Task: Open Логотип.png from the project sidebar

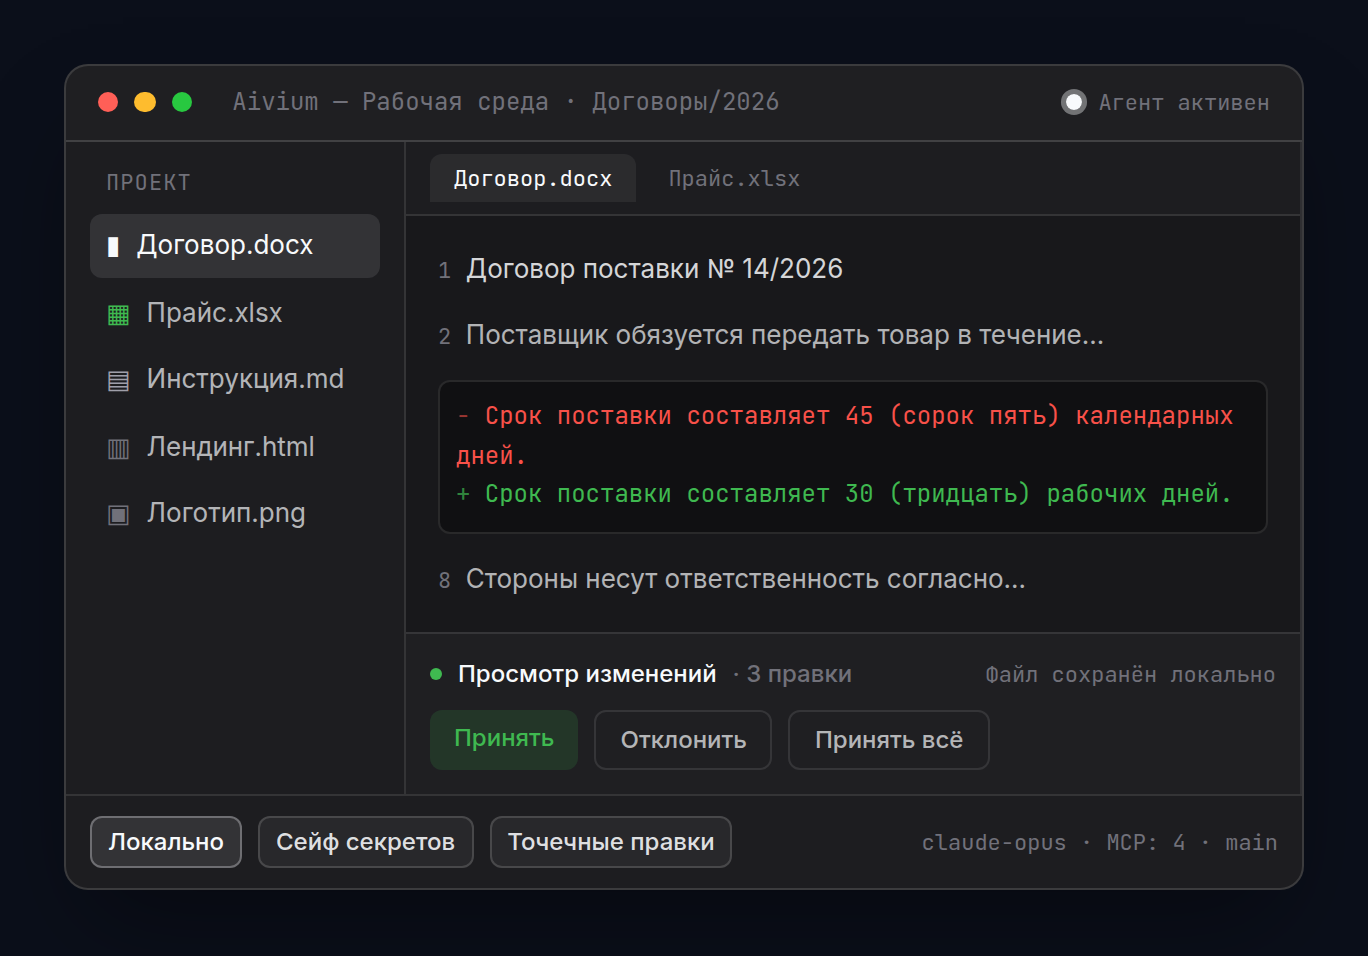Action: pyautogui.click(x=235, y=514)
